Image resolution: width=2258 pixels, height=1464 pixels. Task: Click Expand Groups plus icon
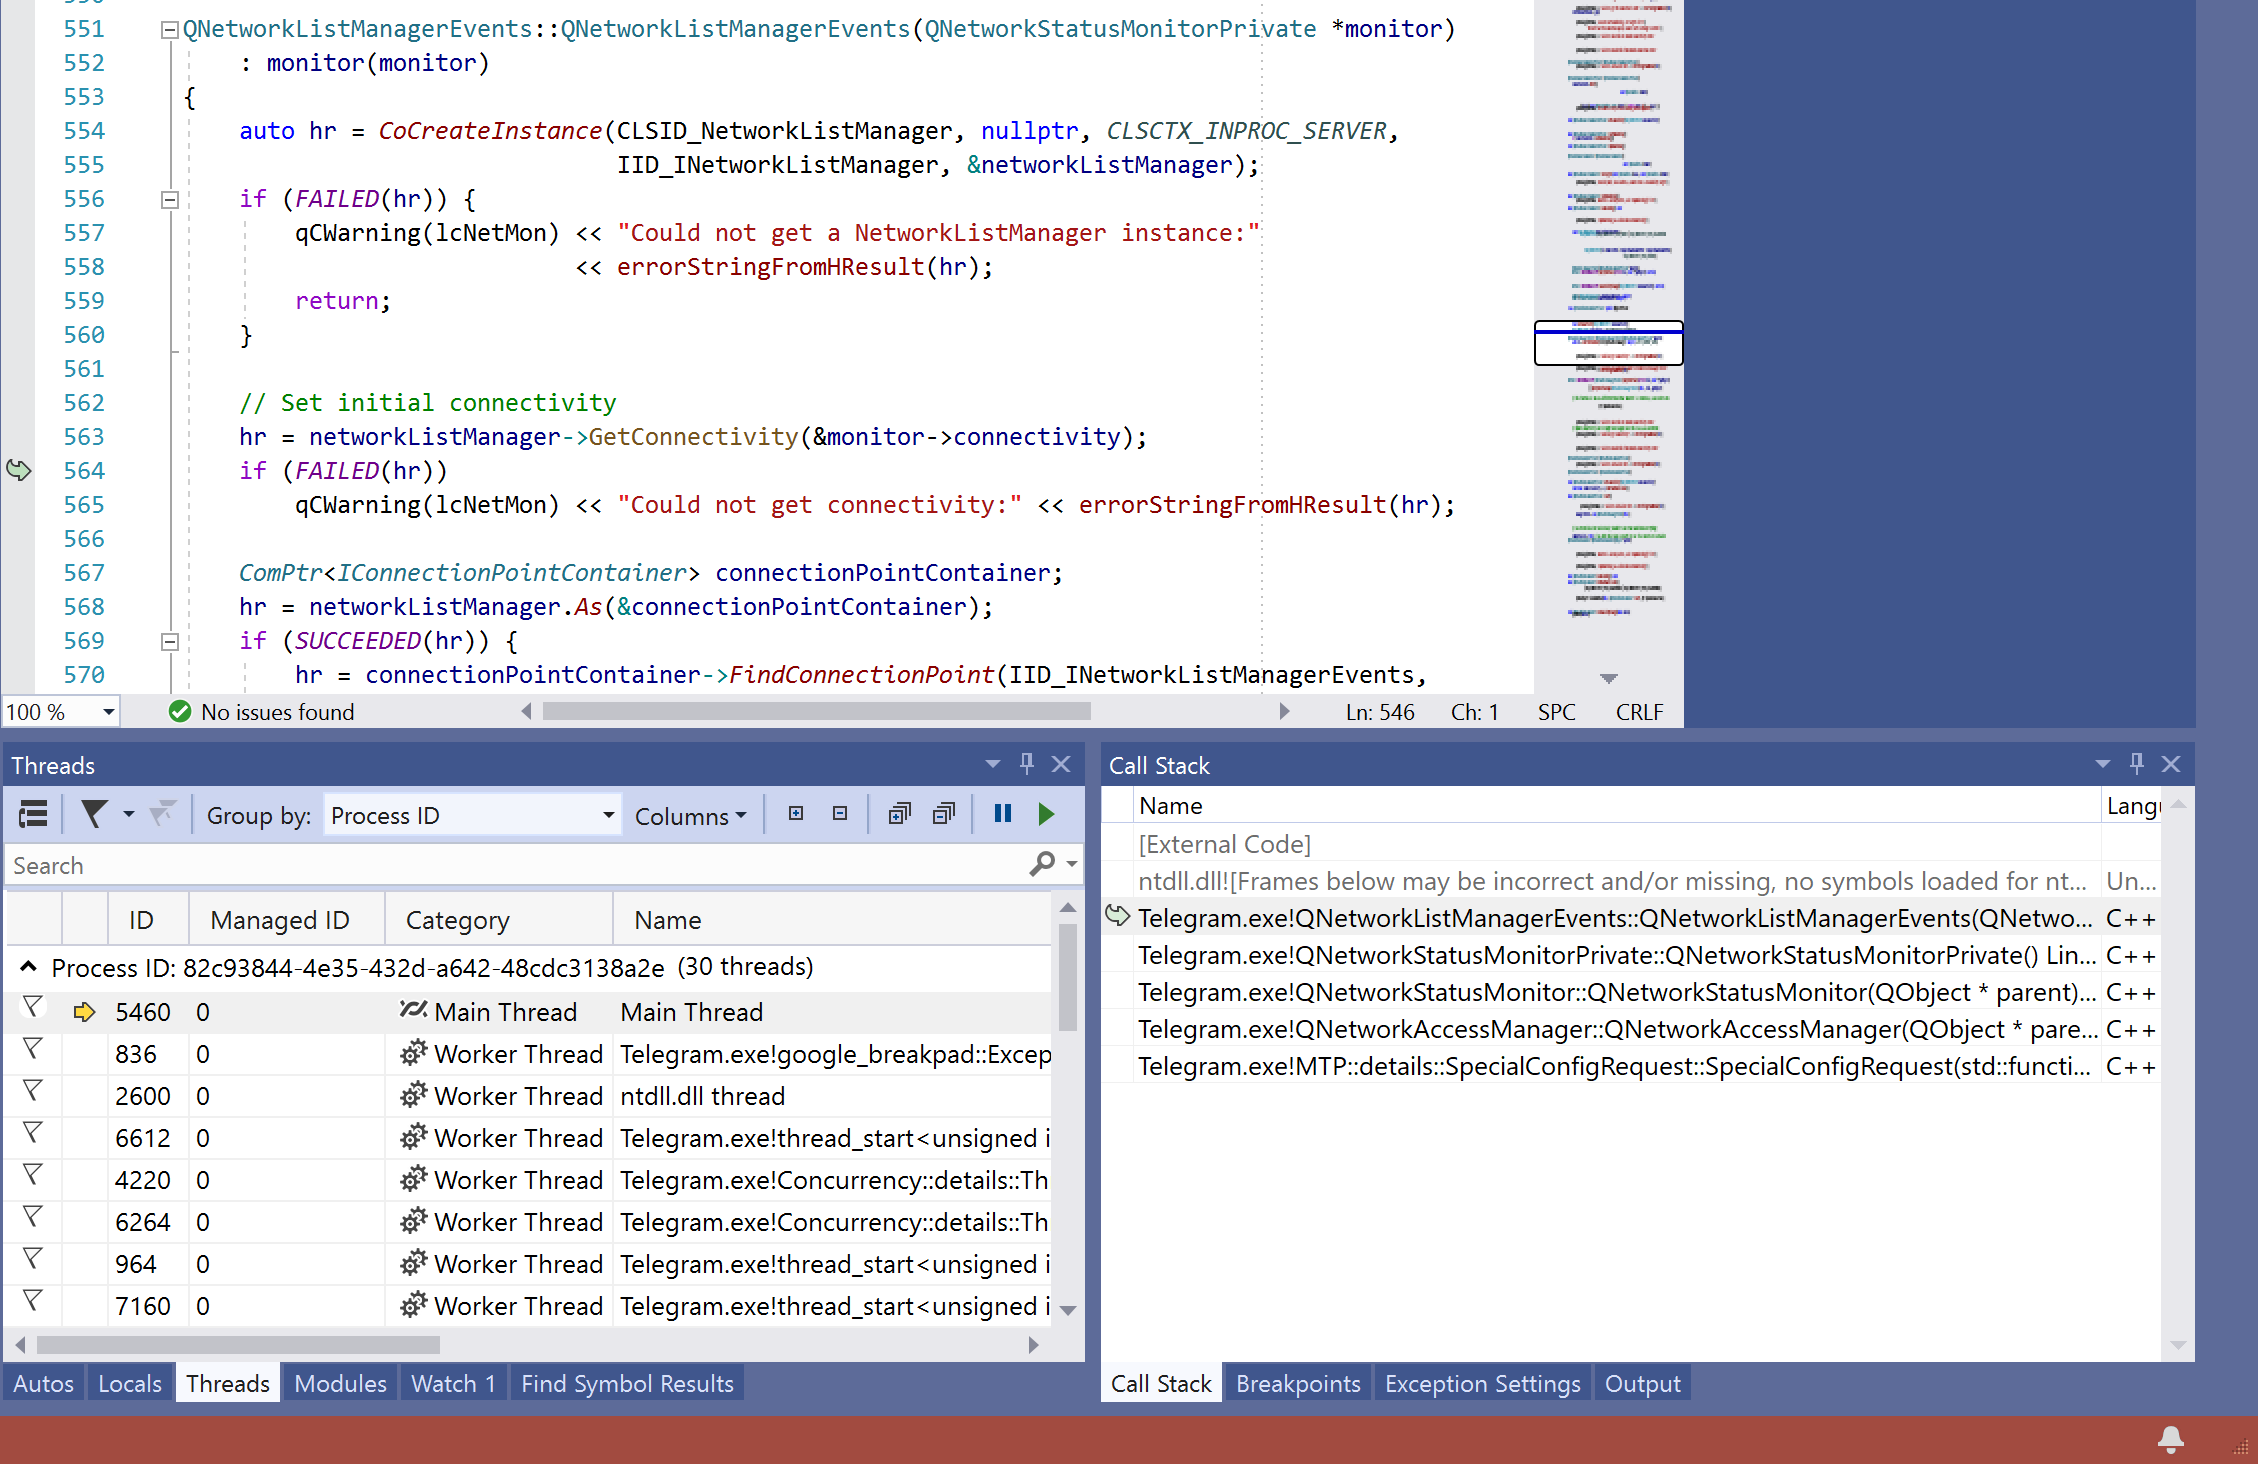(796, 814)
